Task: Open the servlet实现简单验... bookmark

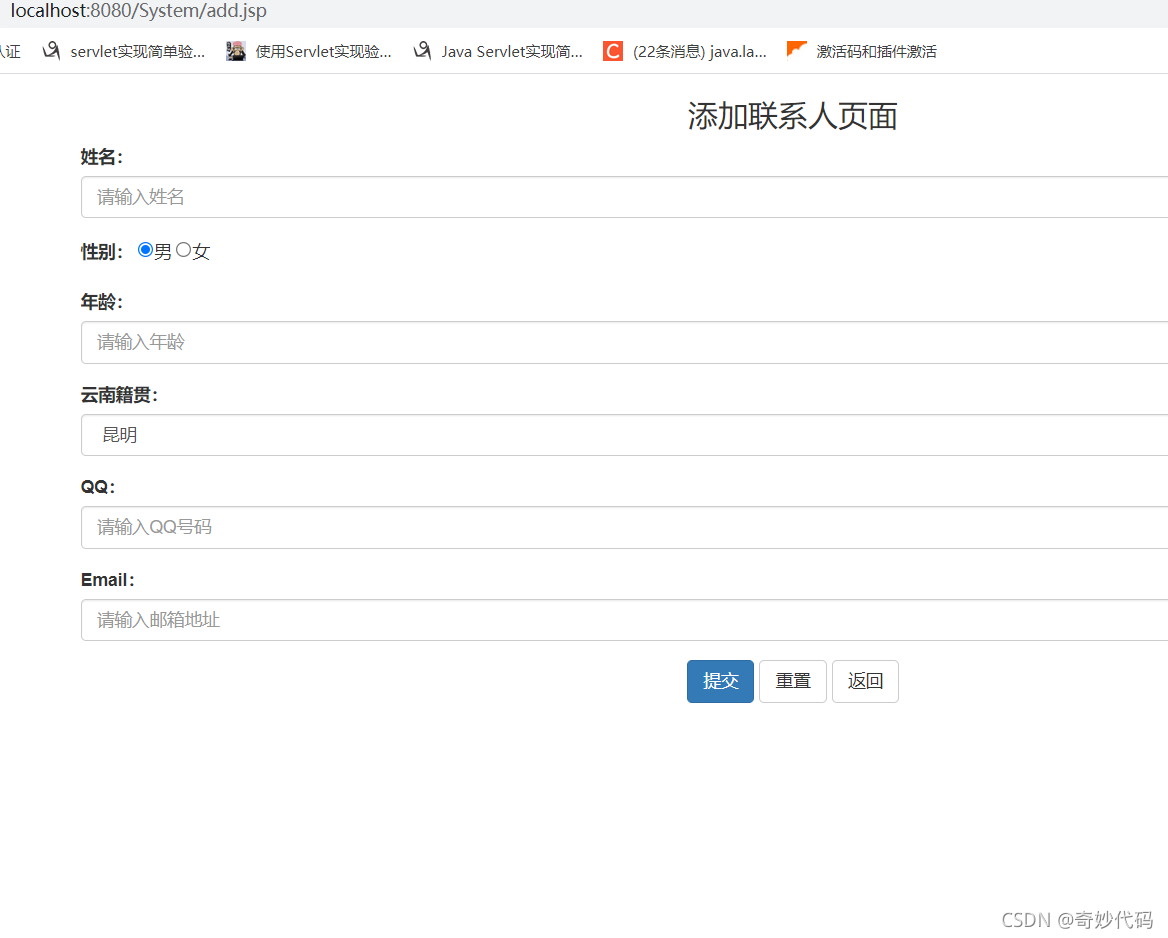Action: (124, 51)
